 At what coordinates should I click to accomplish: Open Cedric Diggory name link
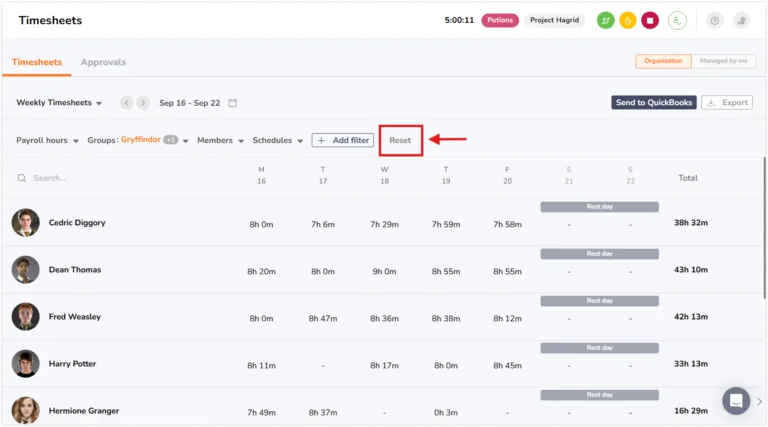77,223
